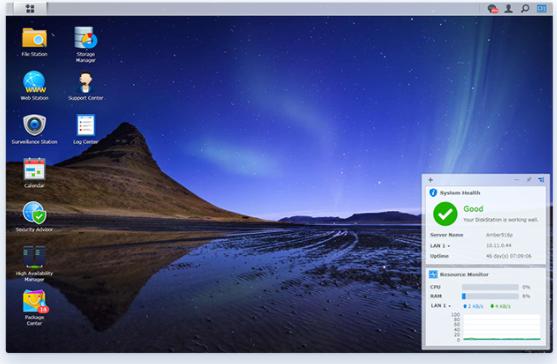Click the Uptime value in System Health
The image size is (557, 364).
tap(508, 256)
